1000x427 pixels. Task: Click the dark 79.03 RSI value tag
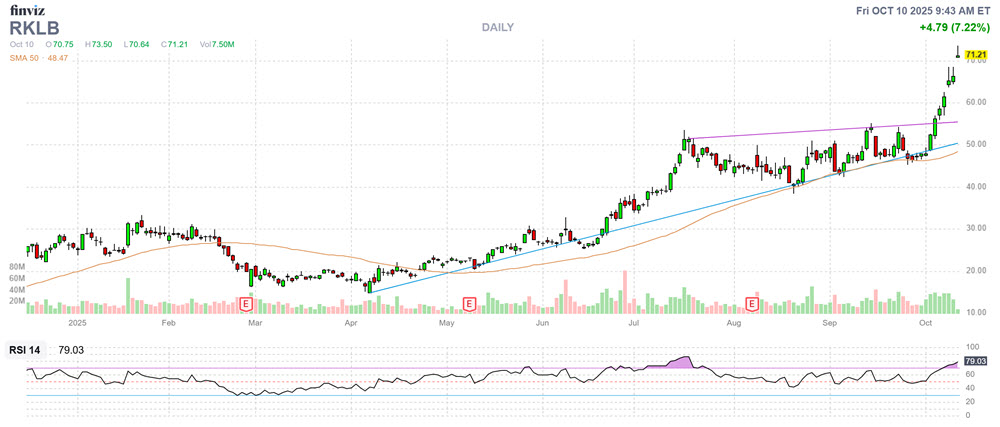[x=975, y=360]
